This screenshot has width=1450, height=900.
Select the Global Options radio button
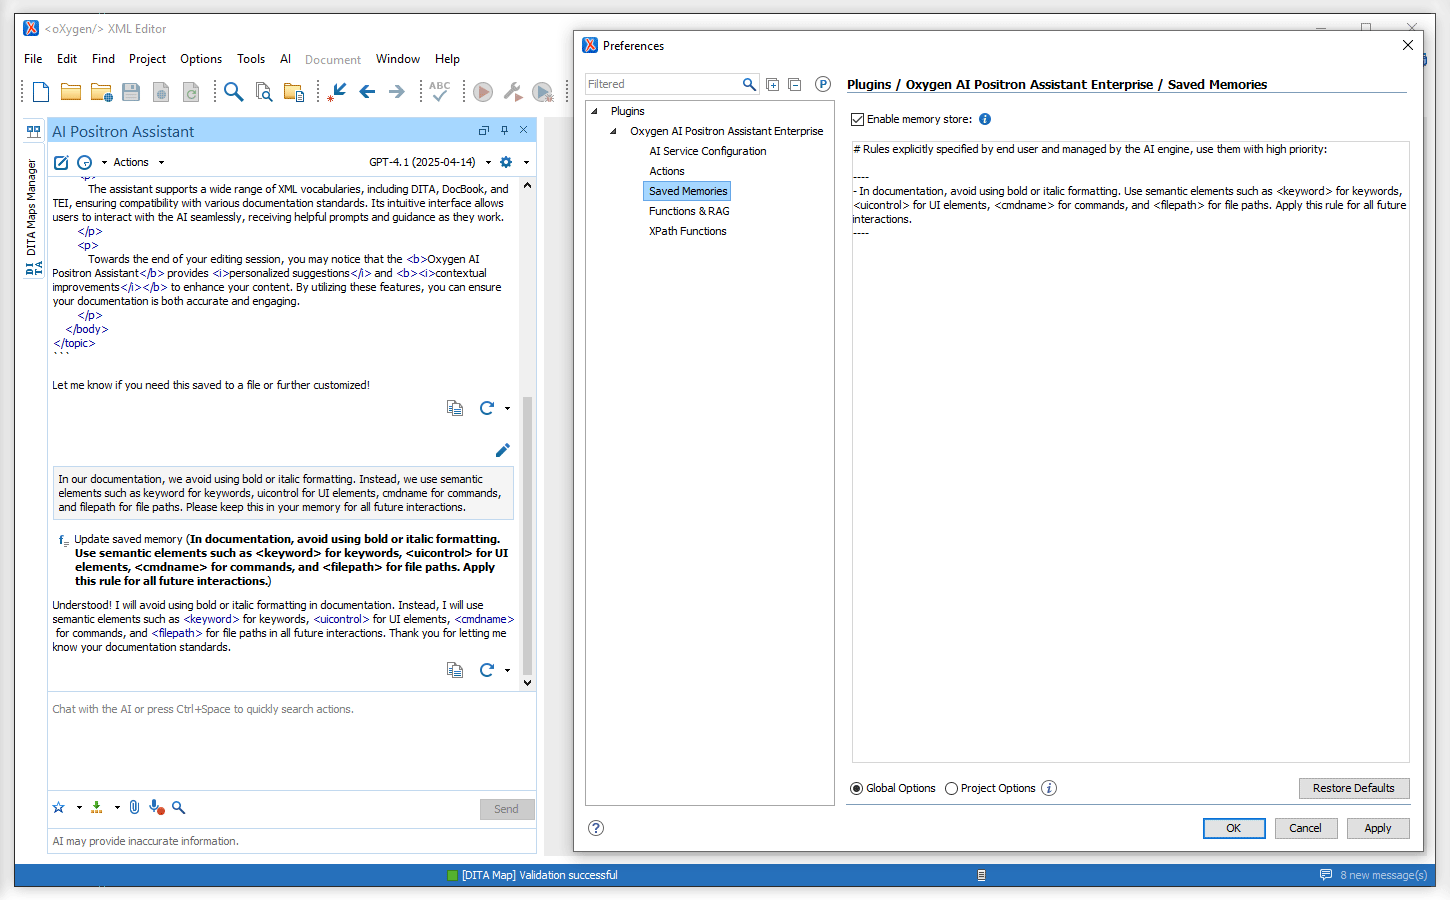tap(856, 788)
